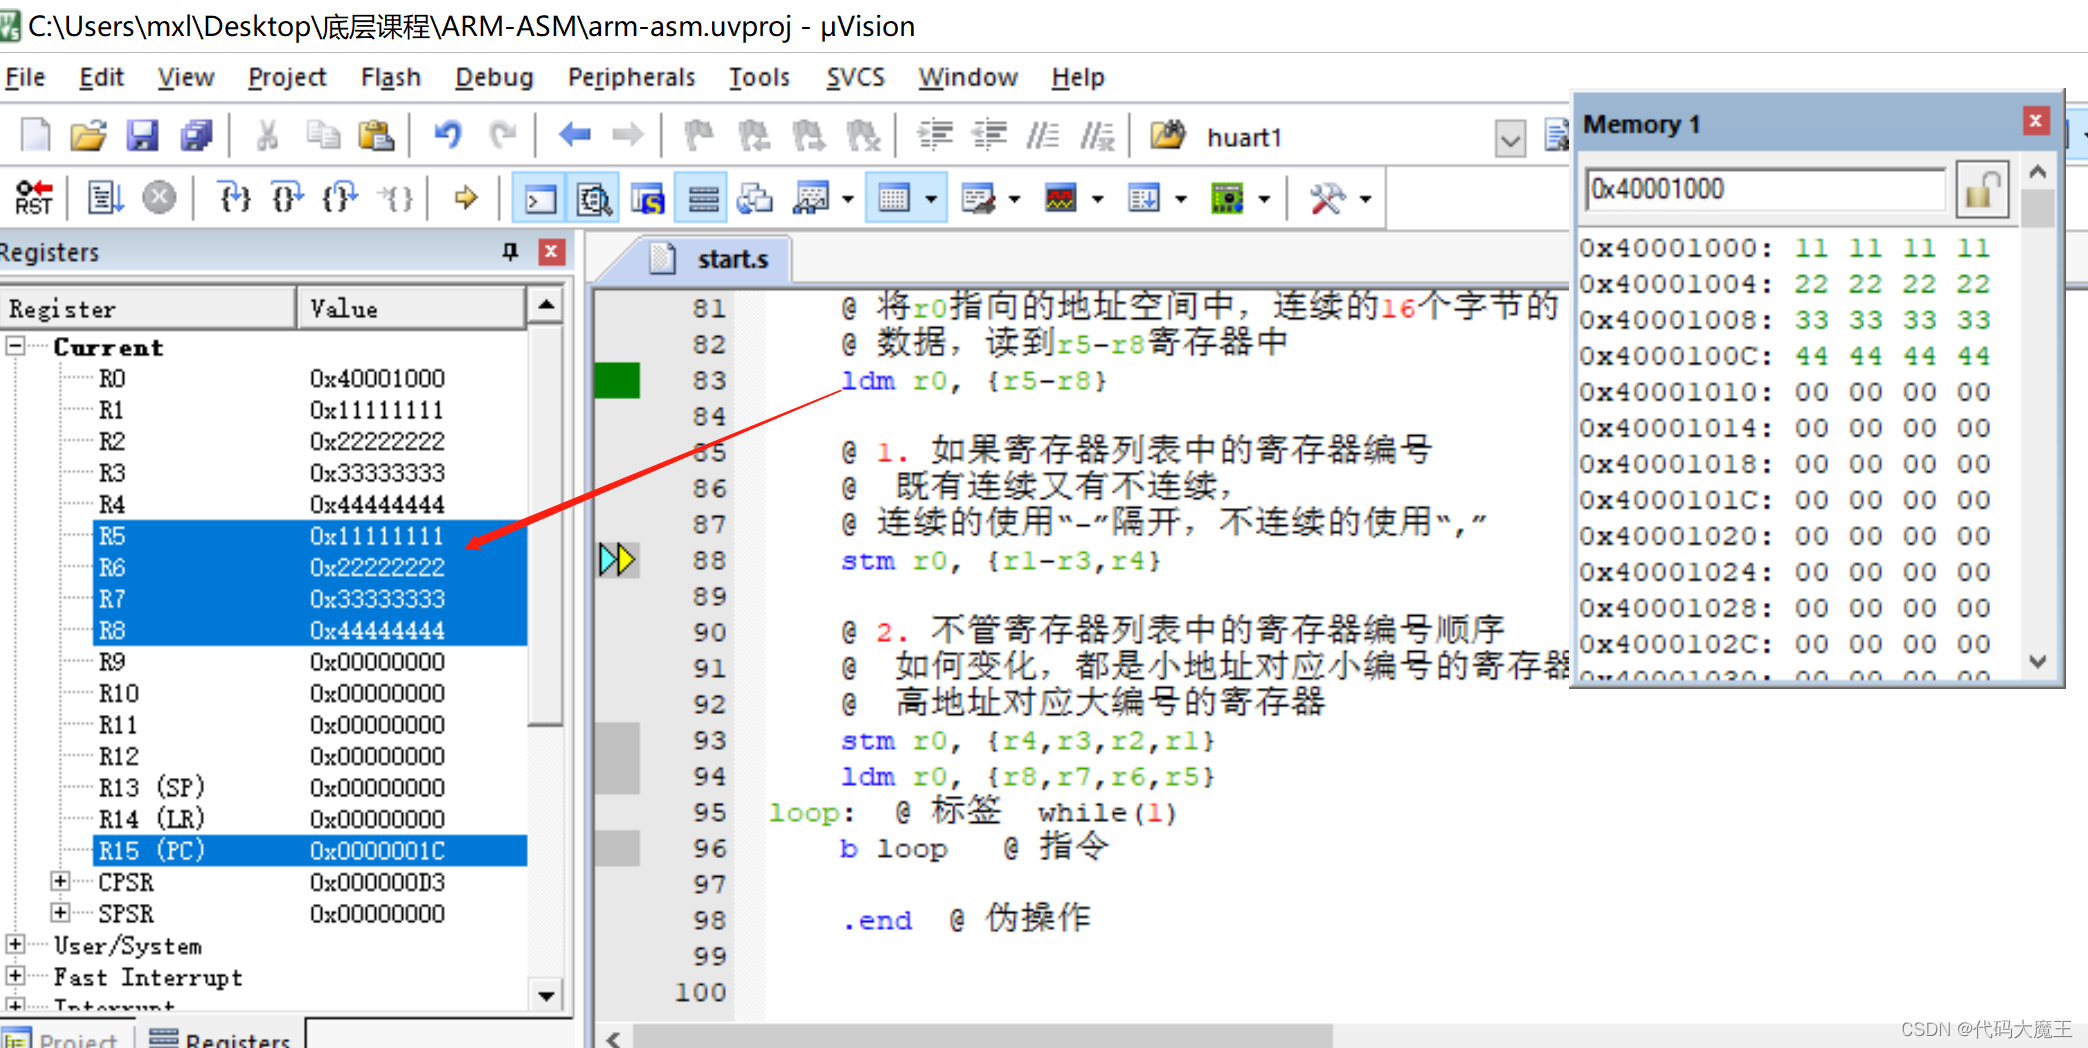The height and width of the screenshot is (1048, 2088).
Task: Click the Show next statement yellow arrow
Action: click(466, 198)
